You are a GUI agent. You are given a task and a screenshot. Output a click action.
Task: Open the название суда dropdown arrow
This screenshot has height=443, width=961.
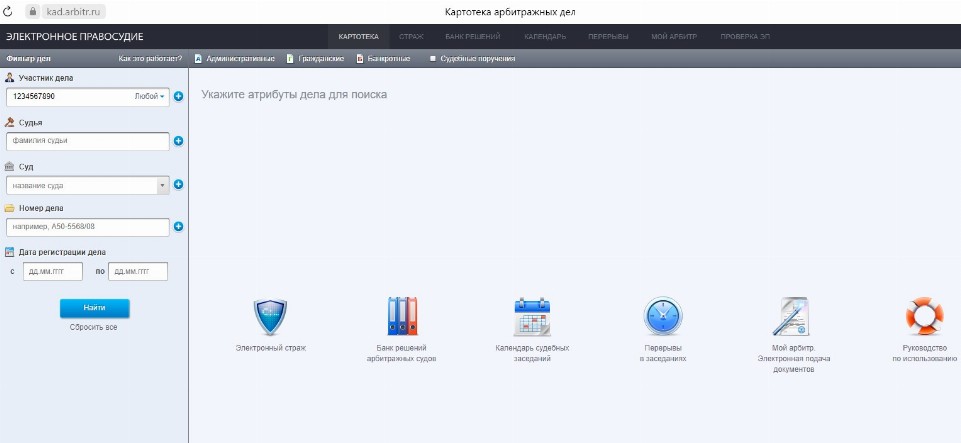162,185
